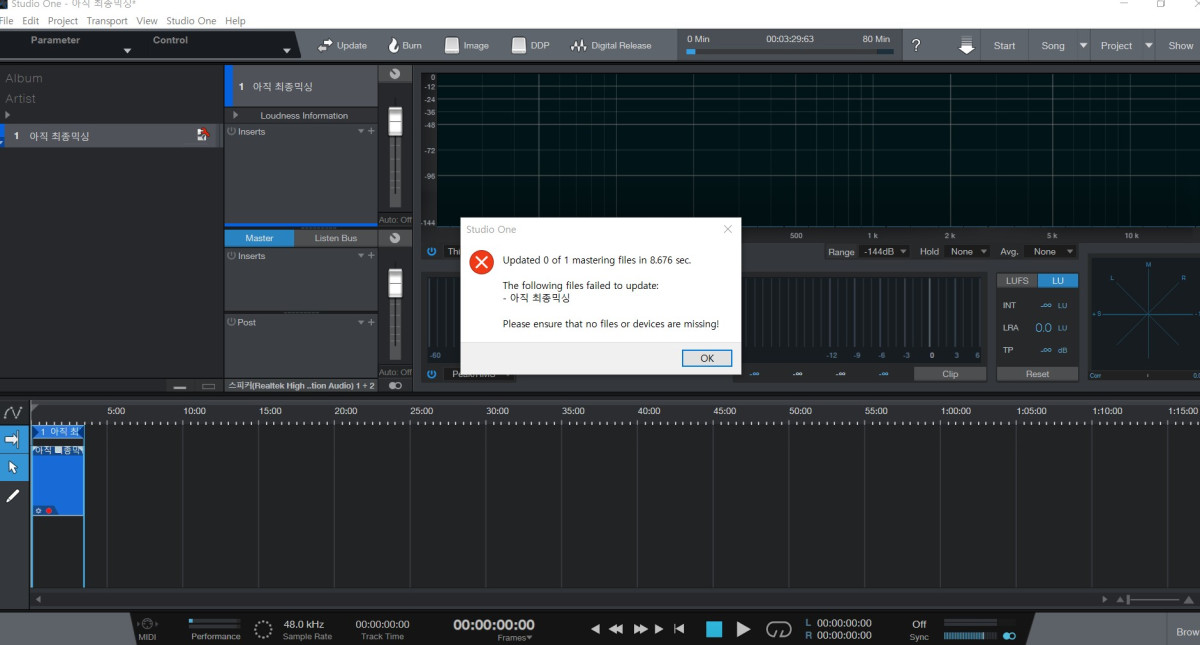
Task: Click the Master channel pan knob icon
Action: tap(394, 238)
